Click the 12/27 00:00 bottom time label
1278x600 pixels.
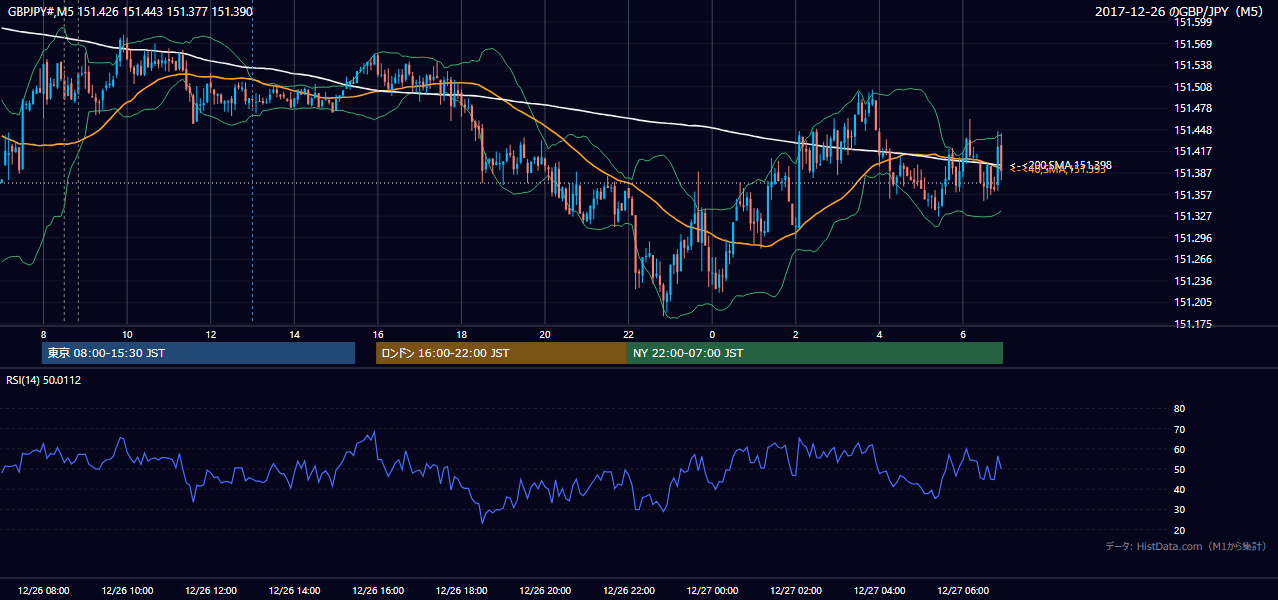point(712,591)
